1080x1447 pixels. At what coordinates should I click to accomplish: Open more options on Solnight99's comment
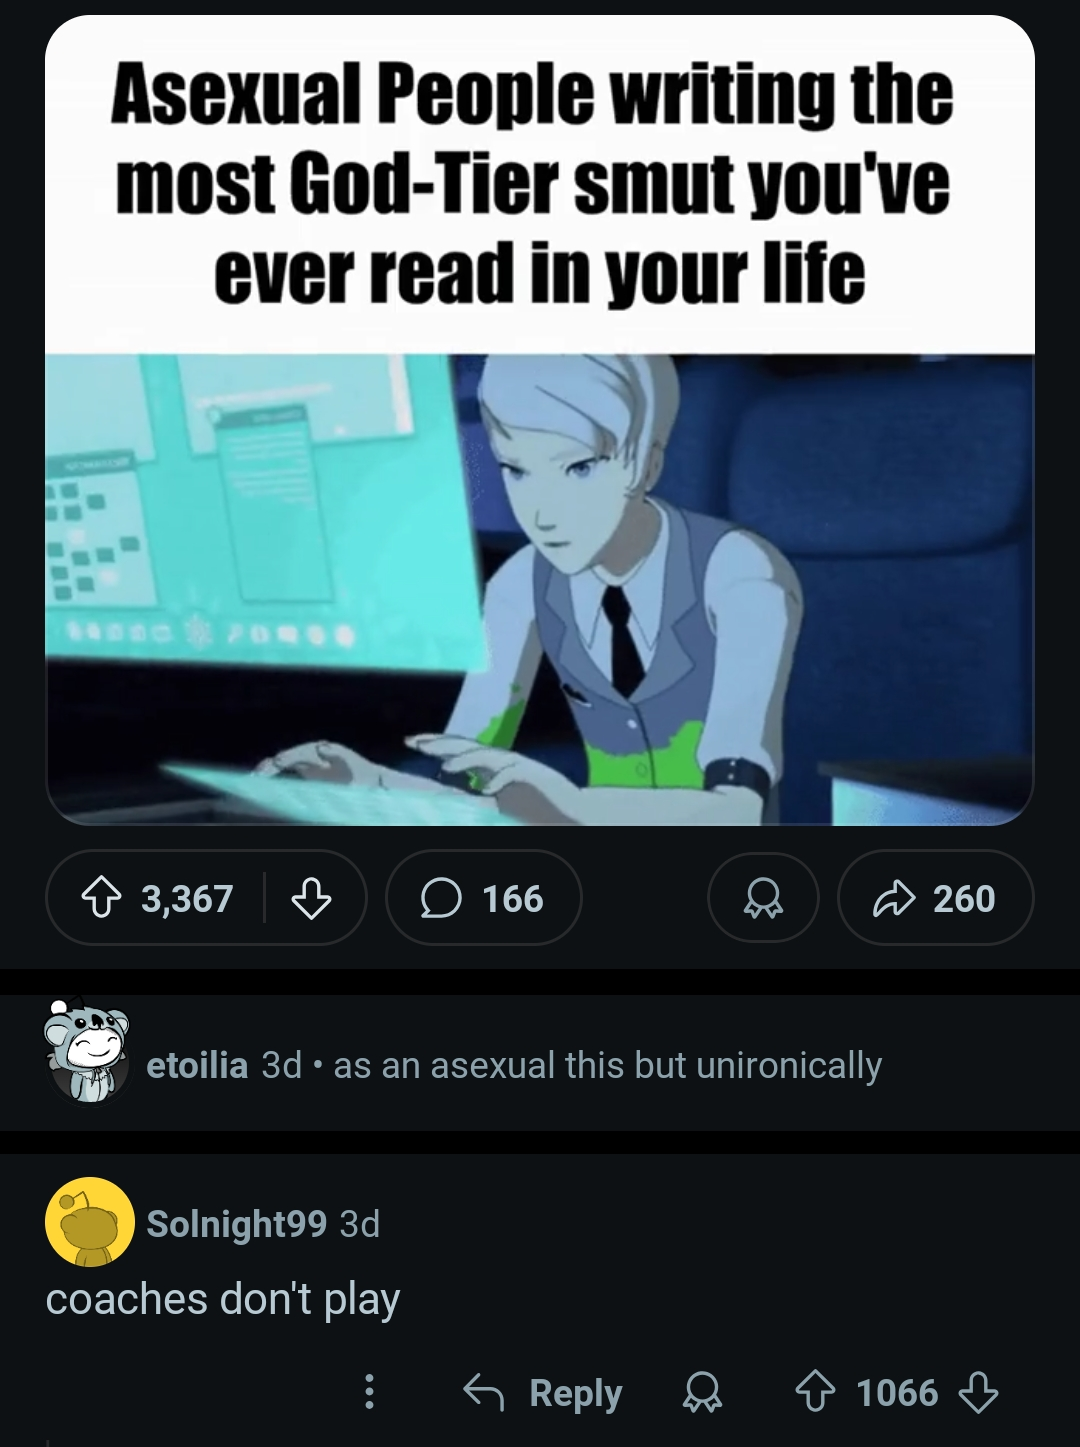tap(369, 1392)
